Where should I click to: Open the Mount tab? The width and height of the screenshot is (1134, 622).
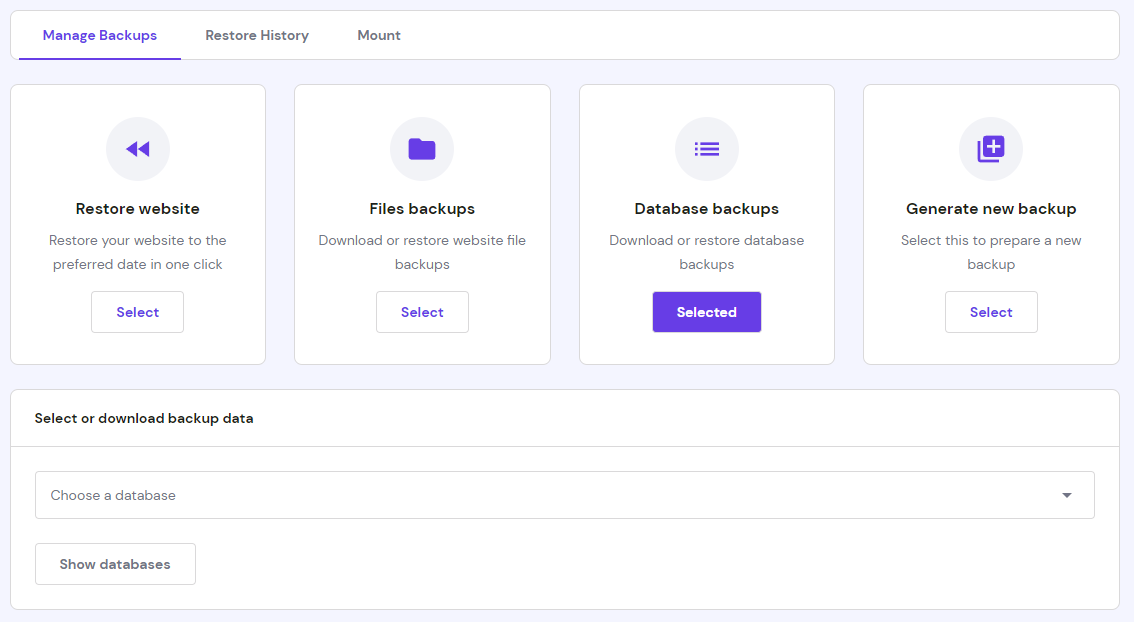[378, 35]
